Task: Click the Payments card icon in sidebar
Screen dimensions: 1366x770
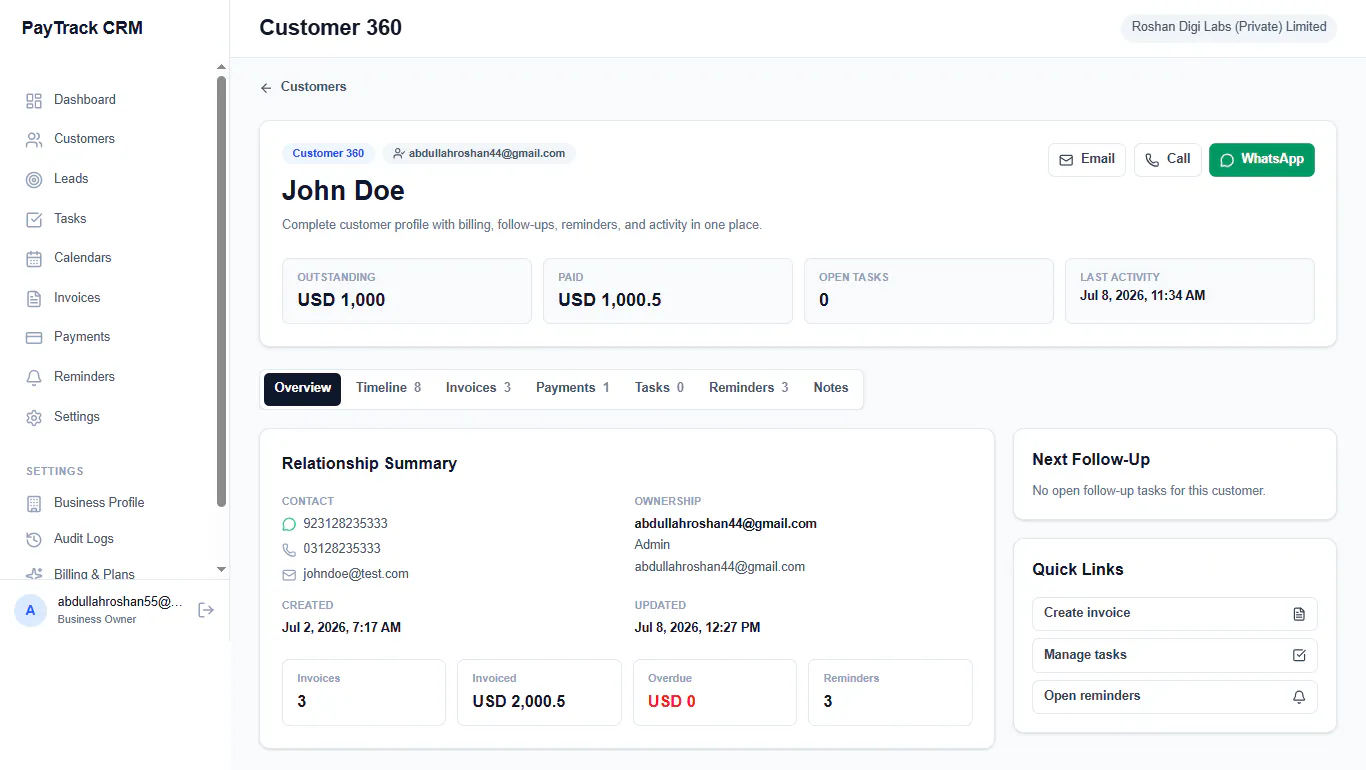Action: [x=34, y=337]
